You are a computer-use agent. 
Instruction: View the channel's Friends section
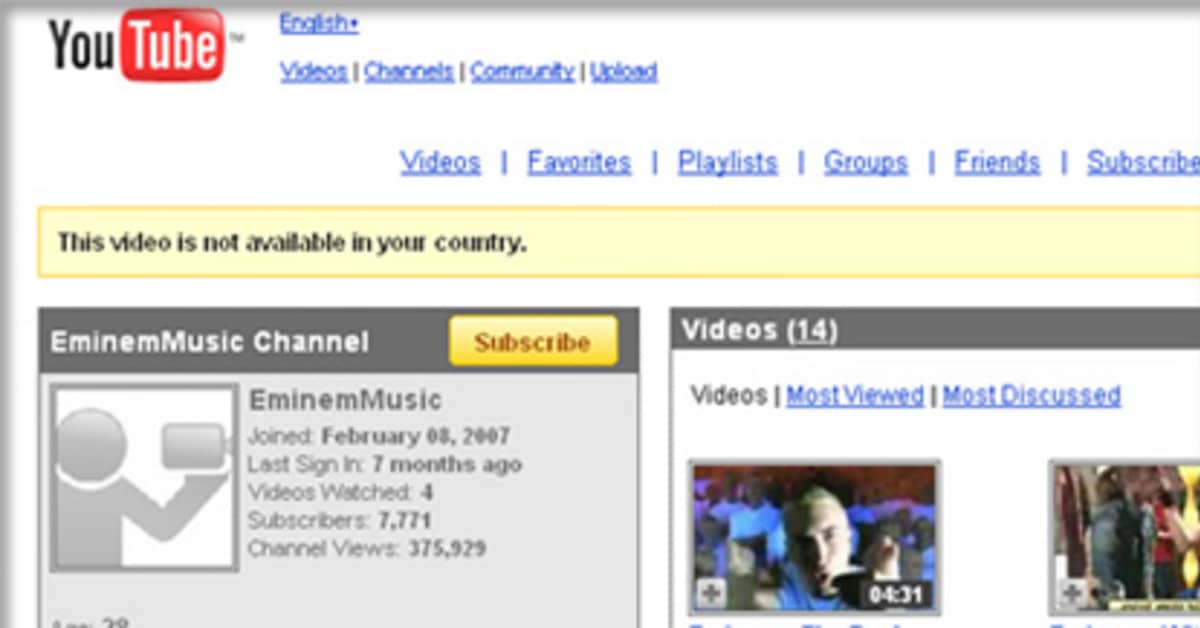tap(996, 162)
